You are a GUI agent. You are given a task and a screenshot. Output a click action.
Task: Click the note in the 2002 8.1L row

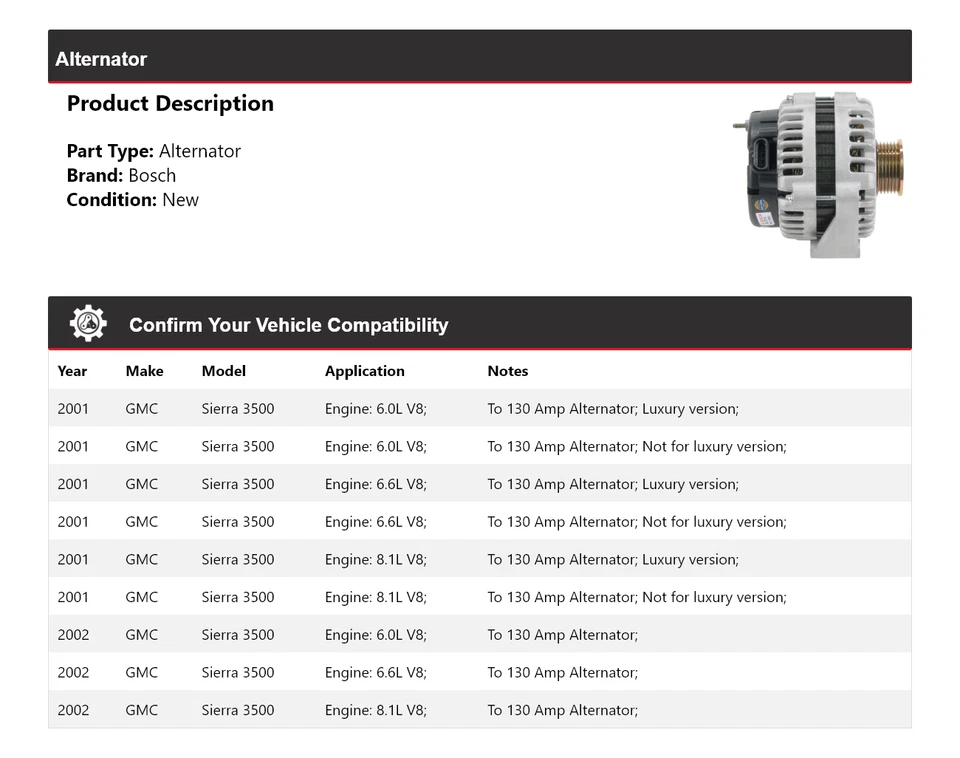pyautogui.click(x=563, y=710)
